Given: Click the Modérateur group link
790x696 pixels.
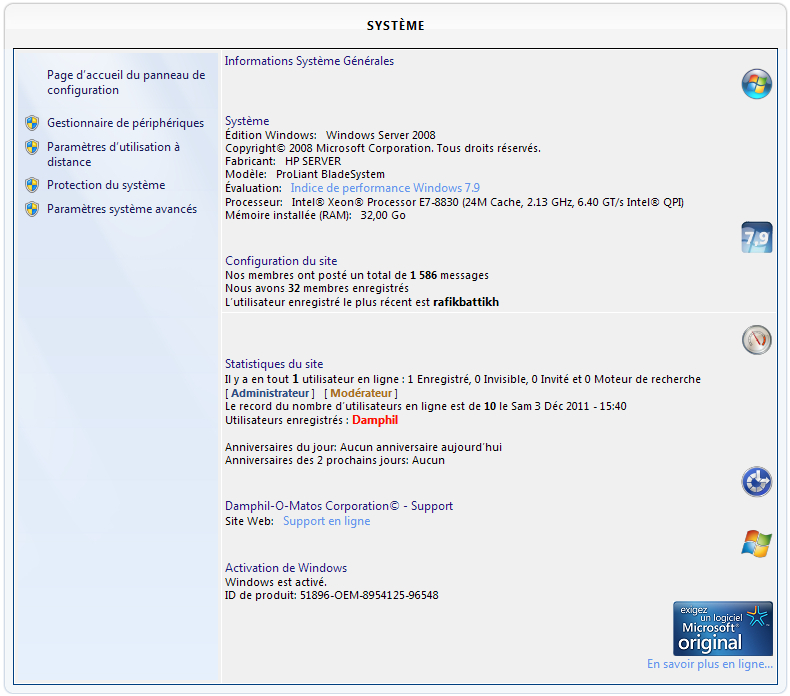Looking at the screenshot, I should (361, 393).
